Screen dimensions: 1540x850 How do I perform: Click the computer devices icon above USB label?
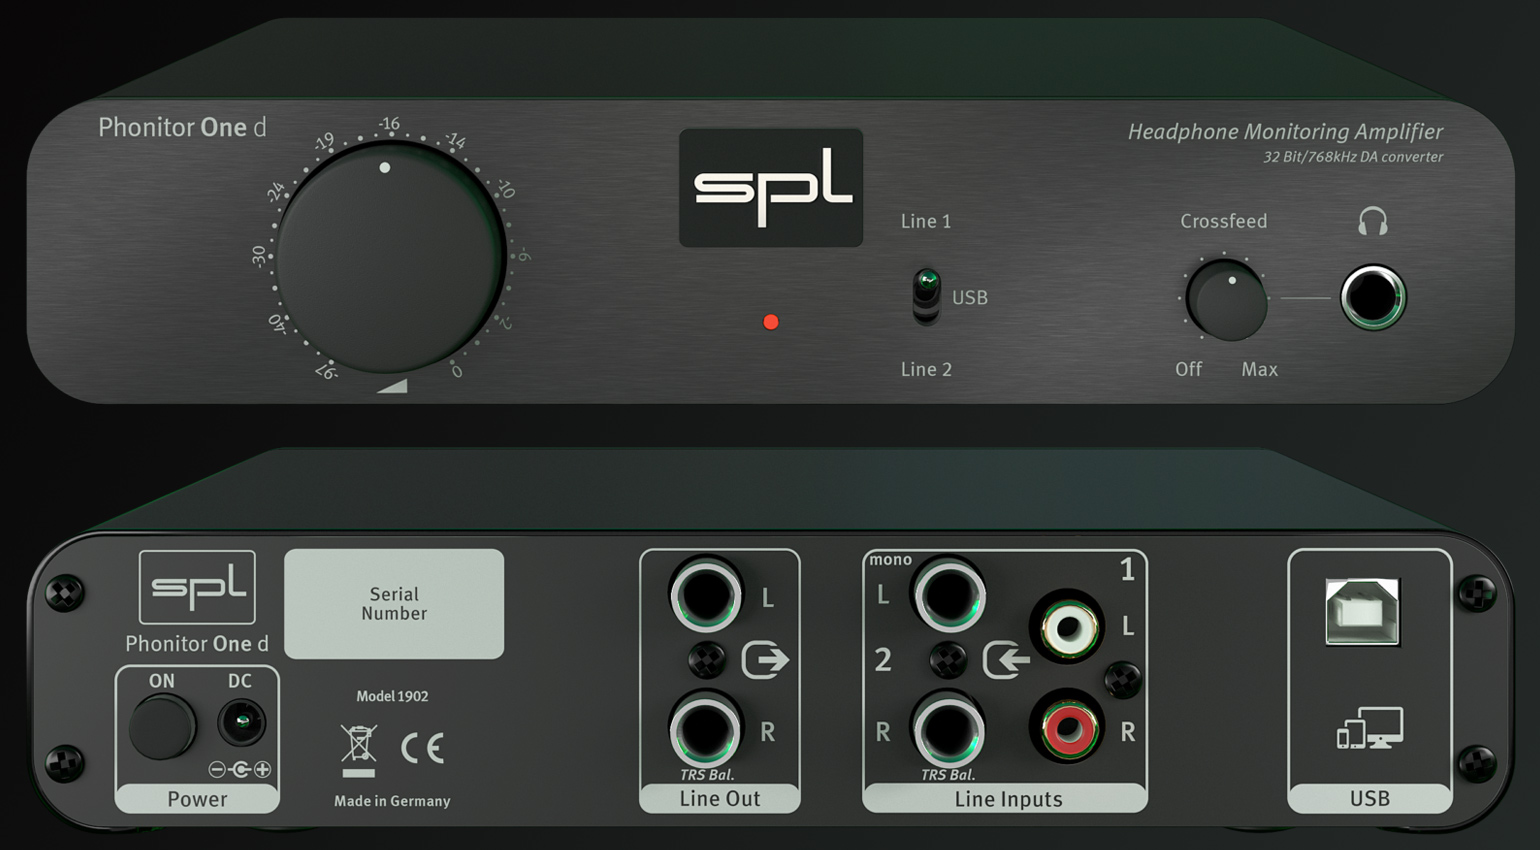[1370, 728]
